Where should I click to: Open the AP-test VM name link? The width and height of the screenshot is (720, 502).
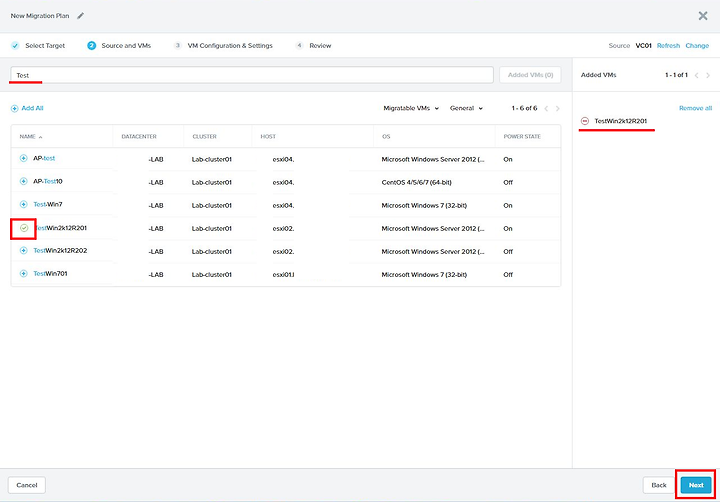pyautogui.click(x=44, y=158)
